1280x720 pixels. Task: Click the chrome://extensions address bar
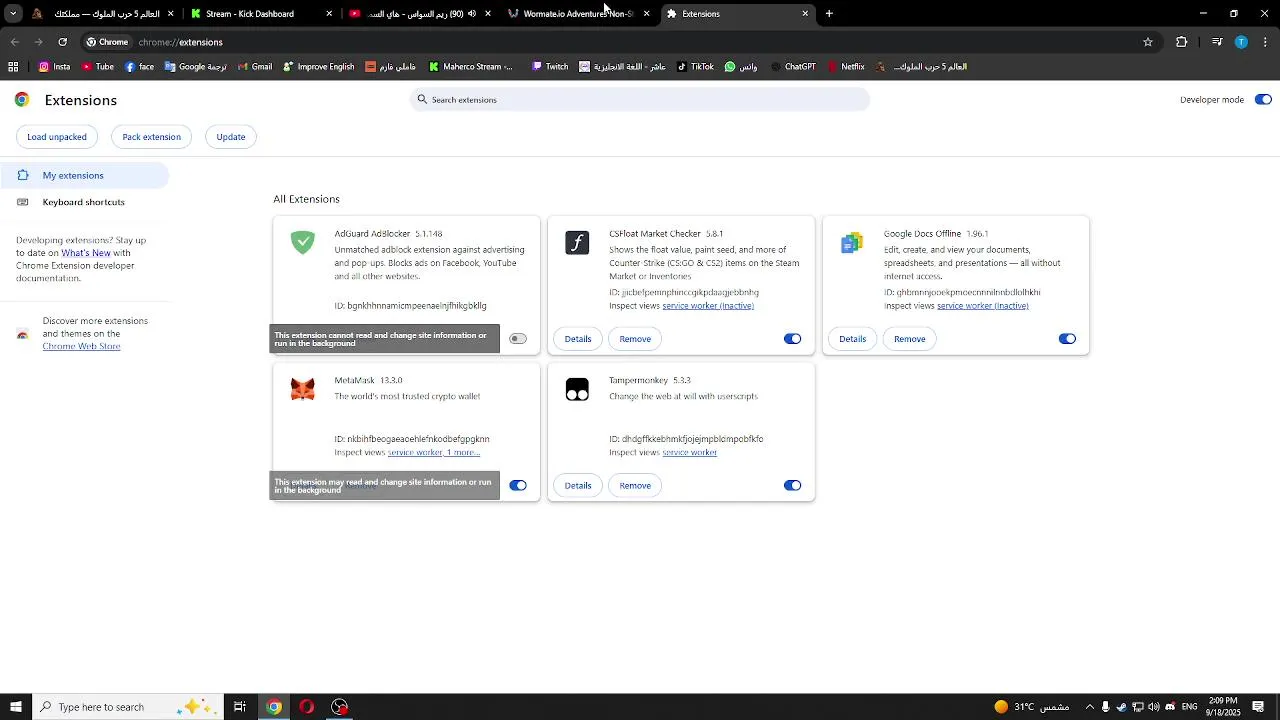608,42
